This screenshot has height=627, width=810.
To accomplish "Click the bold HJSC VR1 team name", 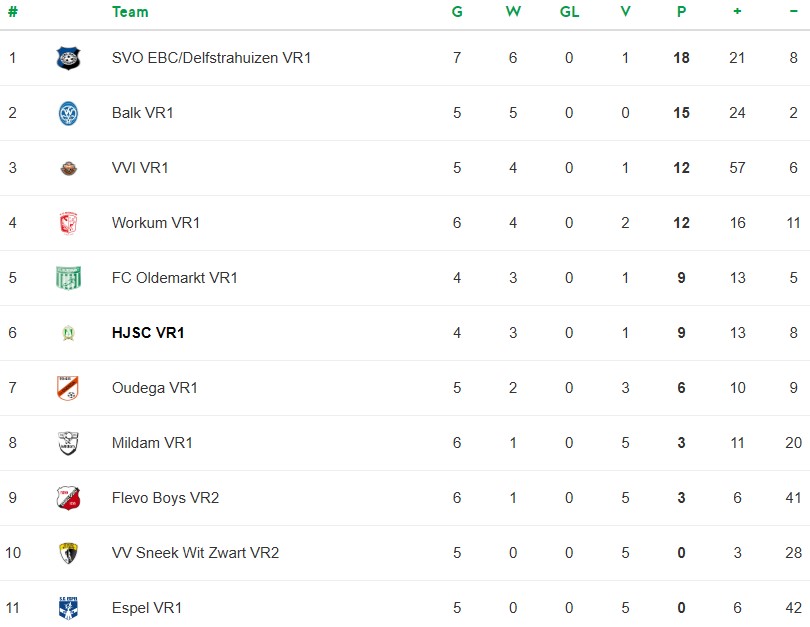I will pos(148,333).
